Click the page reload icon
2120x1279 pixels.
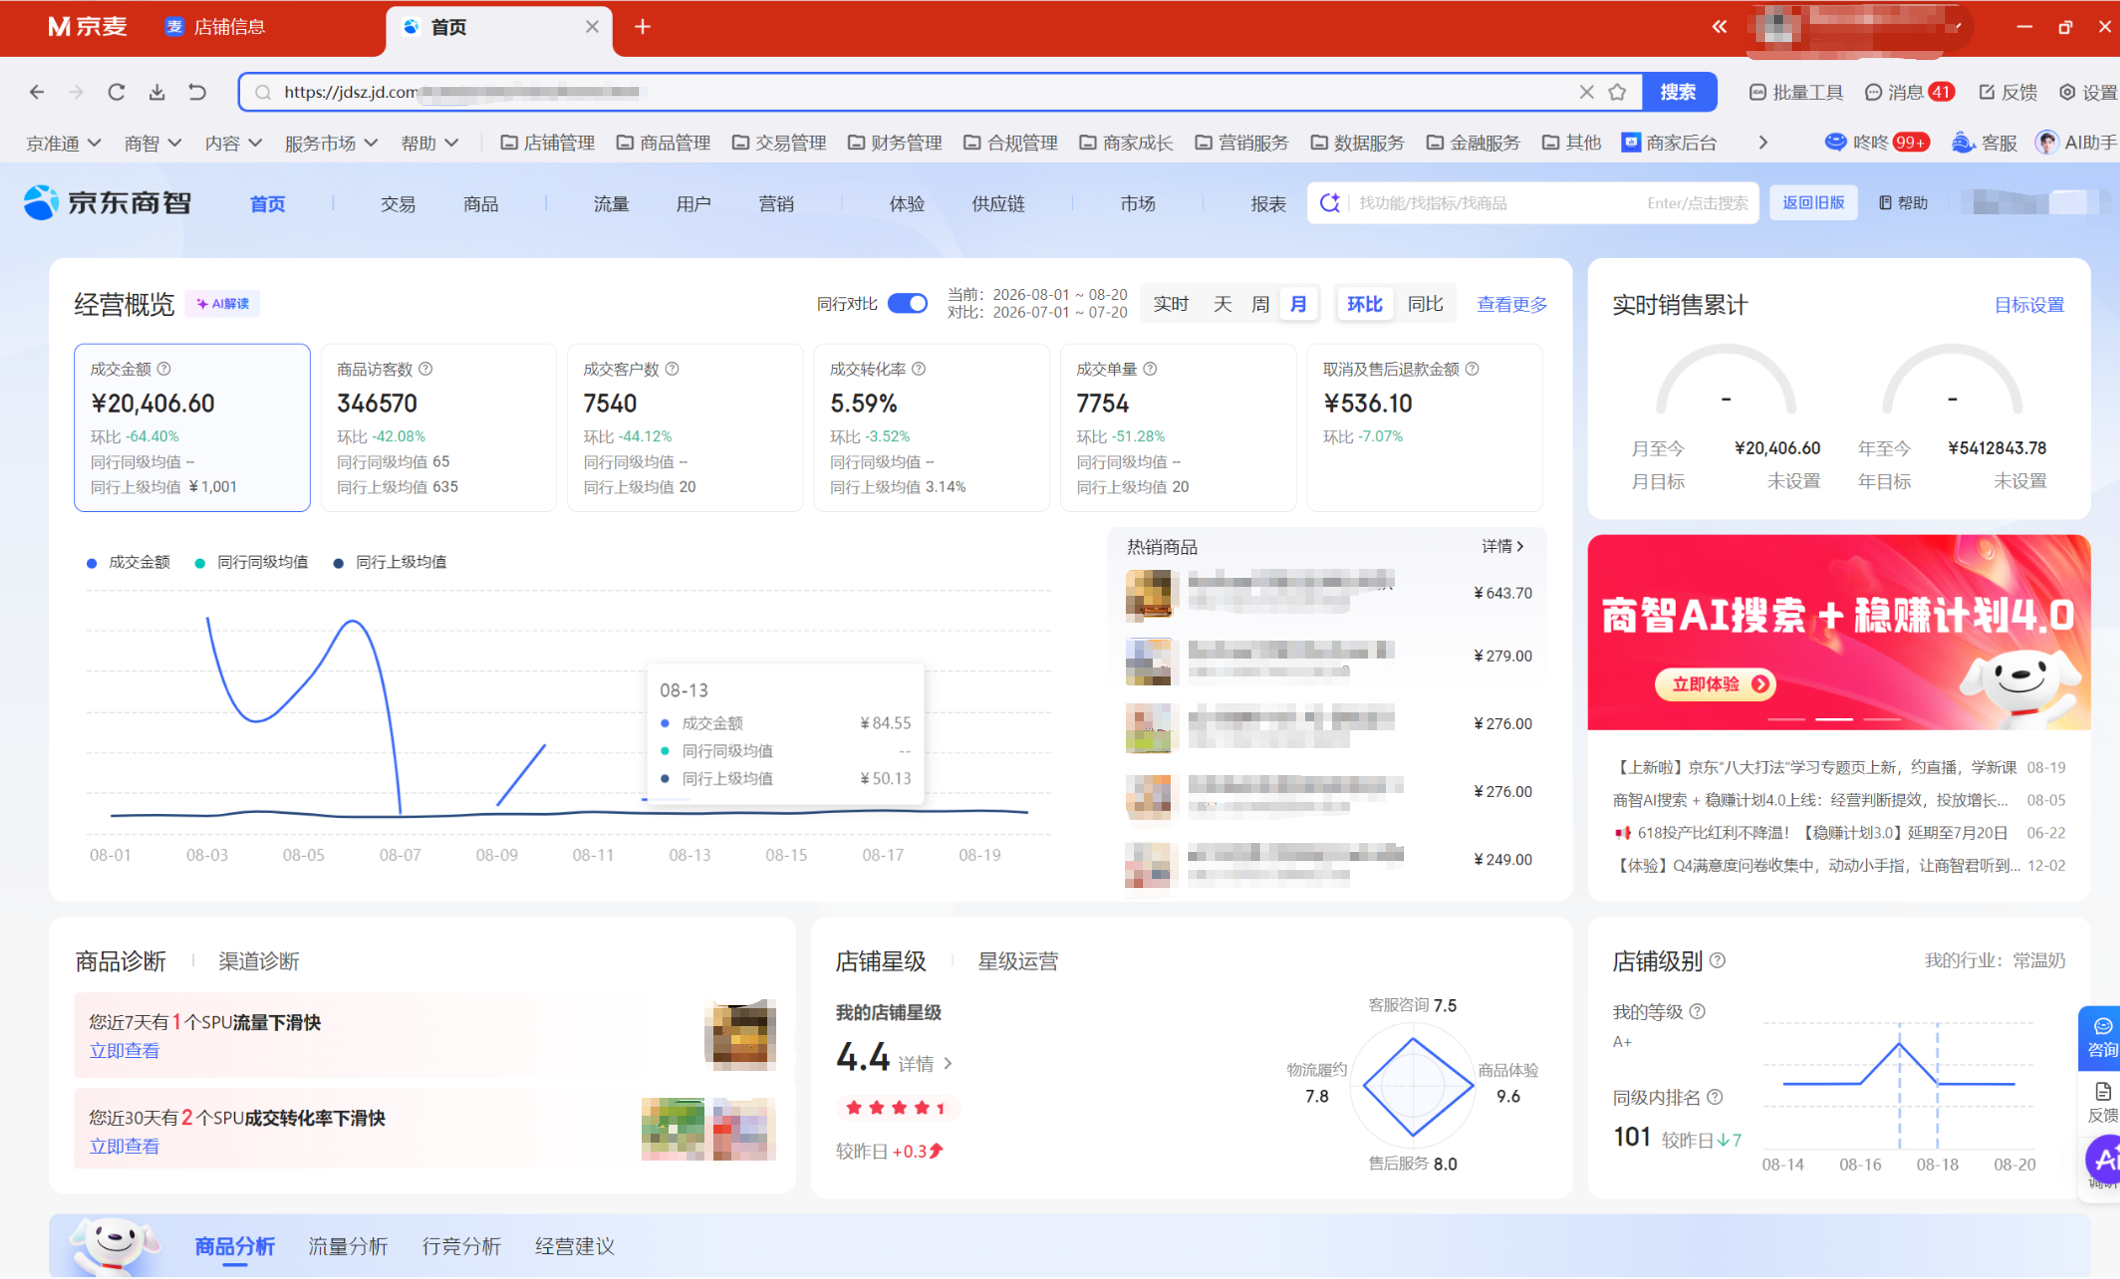coord(116,92)
